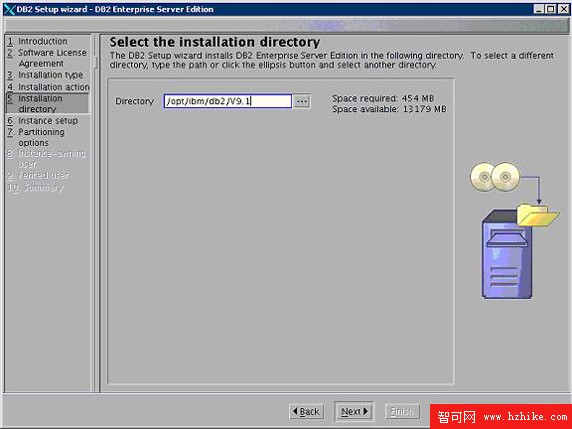Screen dimensions: 572x429
Task: Minimize the DB2 Setup wizard window
Action: click(x=539, y=9)
